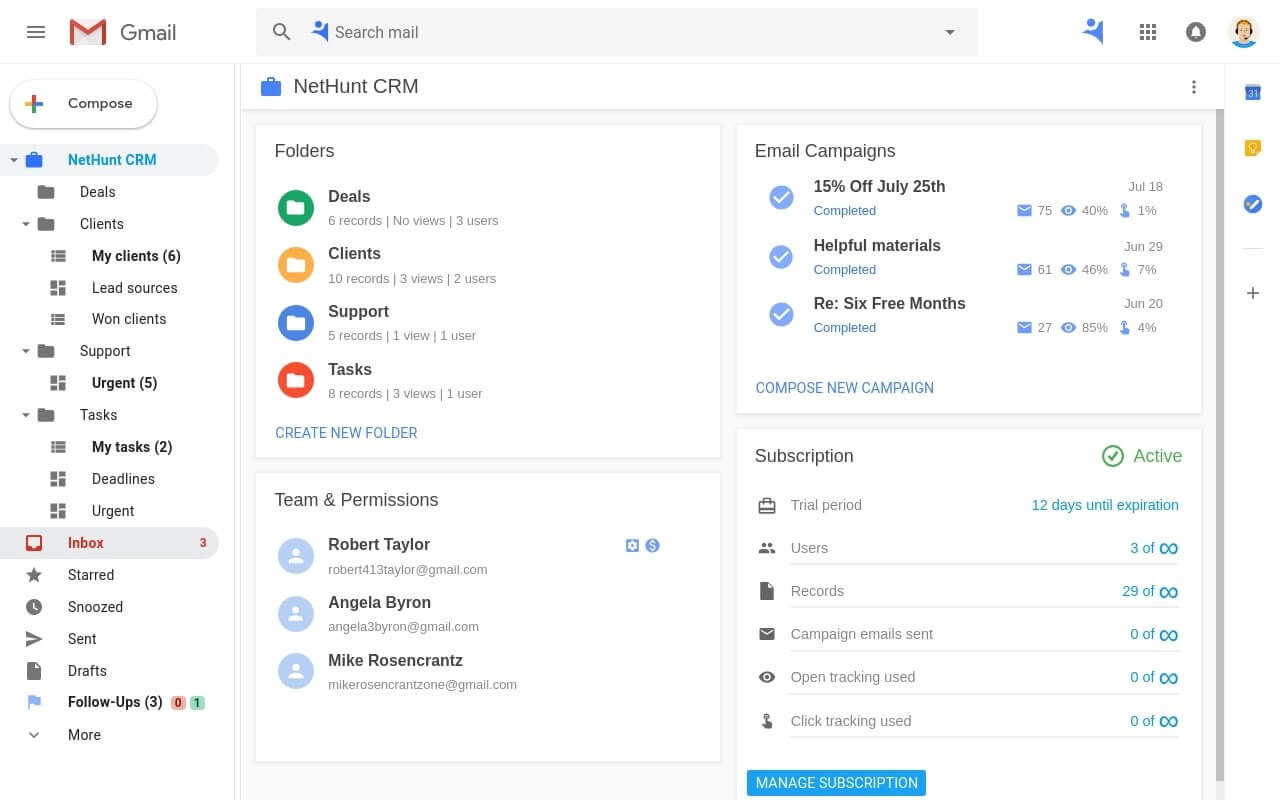Open Deadlines view under Tasks

[123, 479]
